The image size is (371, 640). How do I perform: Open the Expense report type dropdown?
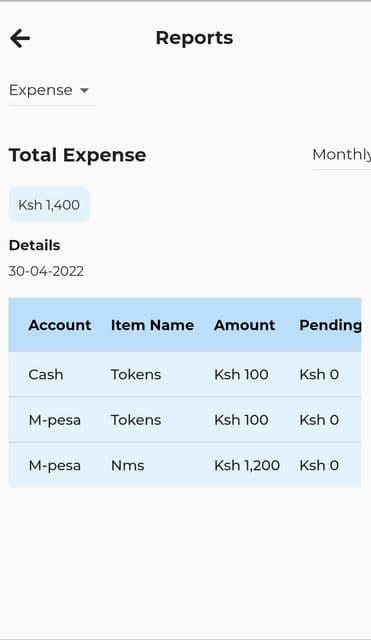tap(52, 90)
